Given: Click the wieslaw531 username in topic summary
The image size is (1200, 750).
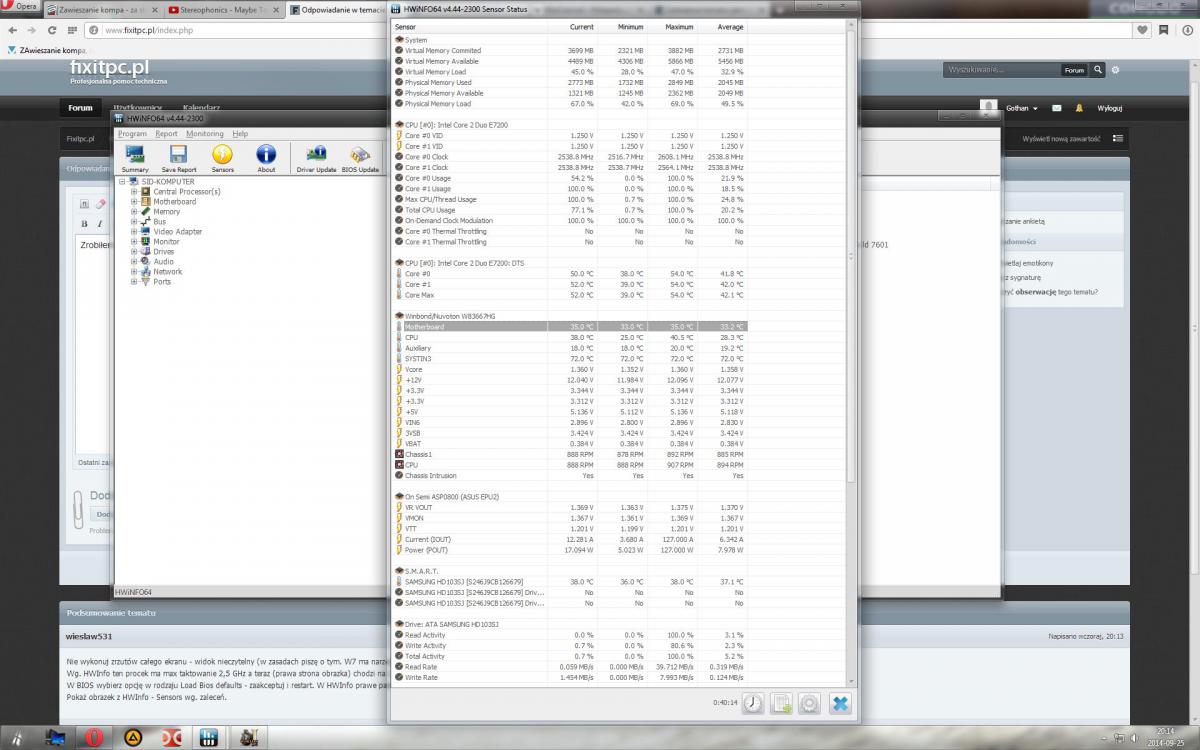Looking at the screenshot, I should click(90, 636).
